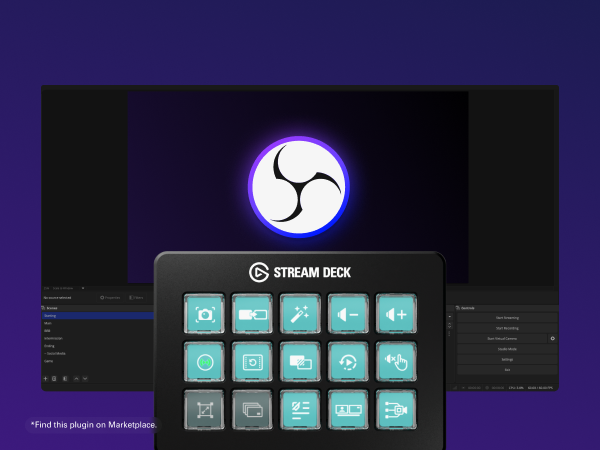Click Start Virtual Camera in OBS Controls
The height and width of the screenshot is (450, 600).
tap(502, 338)
